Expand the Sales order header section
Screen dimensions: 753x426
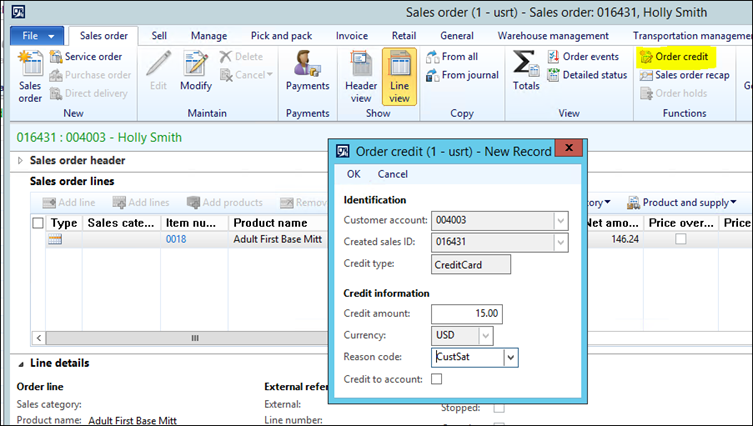(22, 160)
